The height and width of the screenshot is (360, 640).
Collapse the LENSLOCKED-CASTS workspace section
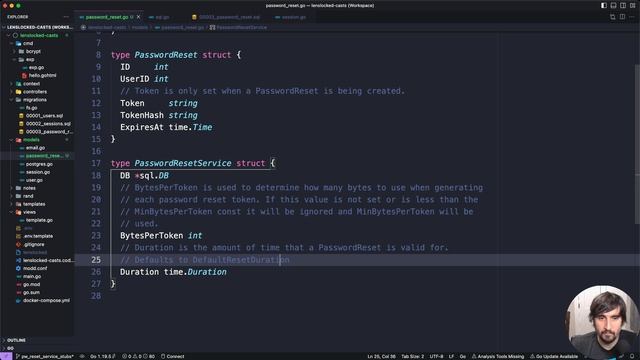tap(38, 27)
